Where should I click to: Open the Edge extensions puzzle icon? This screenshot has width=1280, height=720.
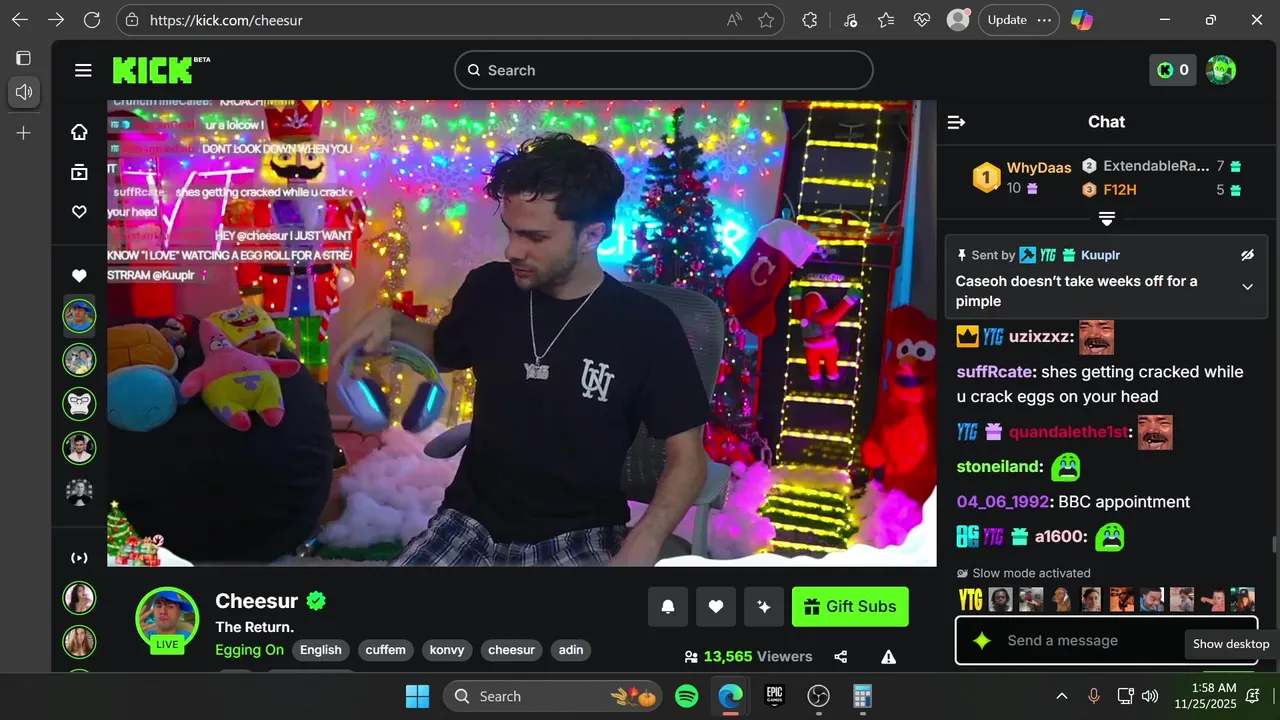click(x=810, y=20)
